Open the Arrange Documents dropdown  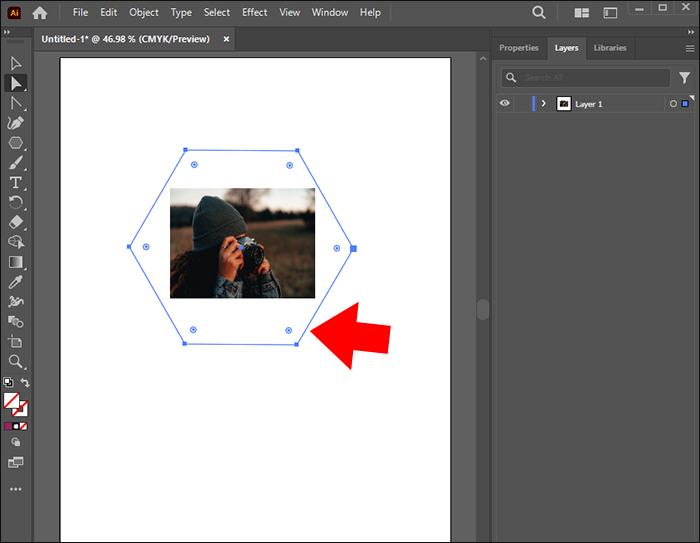tap(582, 13)
